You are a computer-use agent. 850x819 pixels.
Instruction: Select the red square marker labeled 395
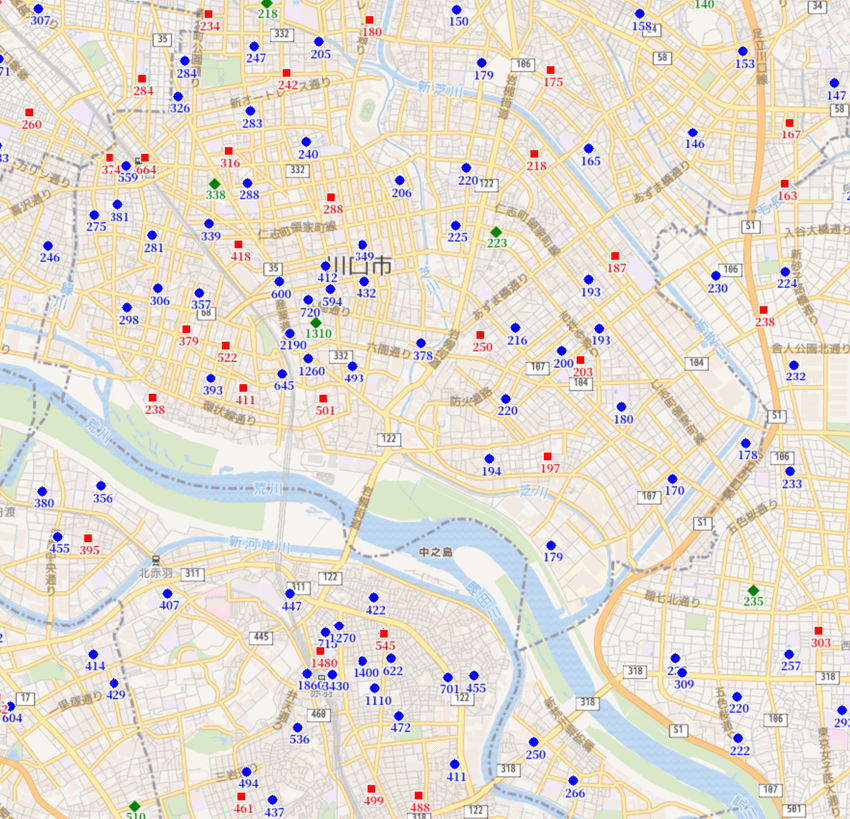(88, 538)
